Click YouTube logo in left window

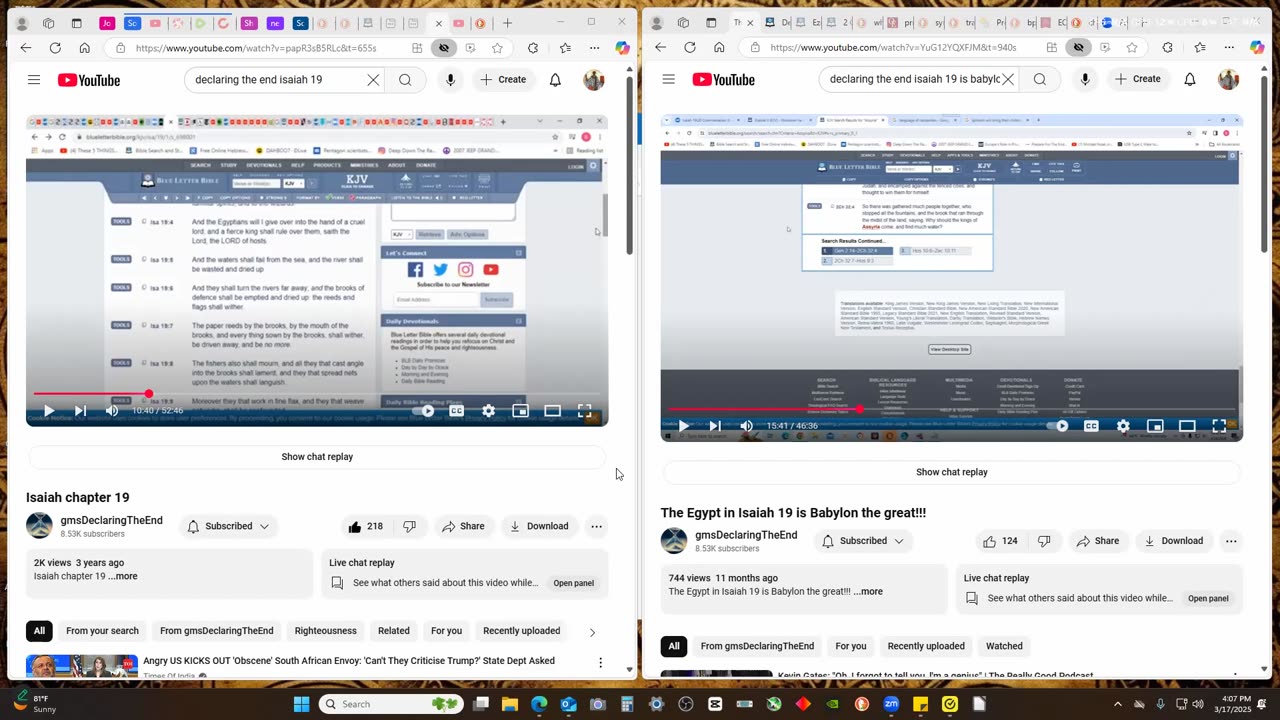pos(89,80)
